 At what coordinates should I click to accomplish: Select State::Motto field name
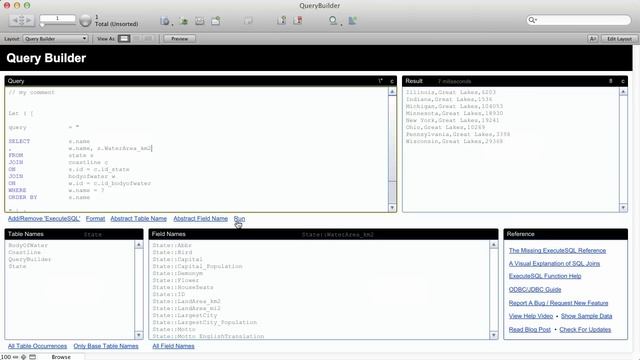tap(174, 329)
